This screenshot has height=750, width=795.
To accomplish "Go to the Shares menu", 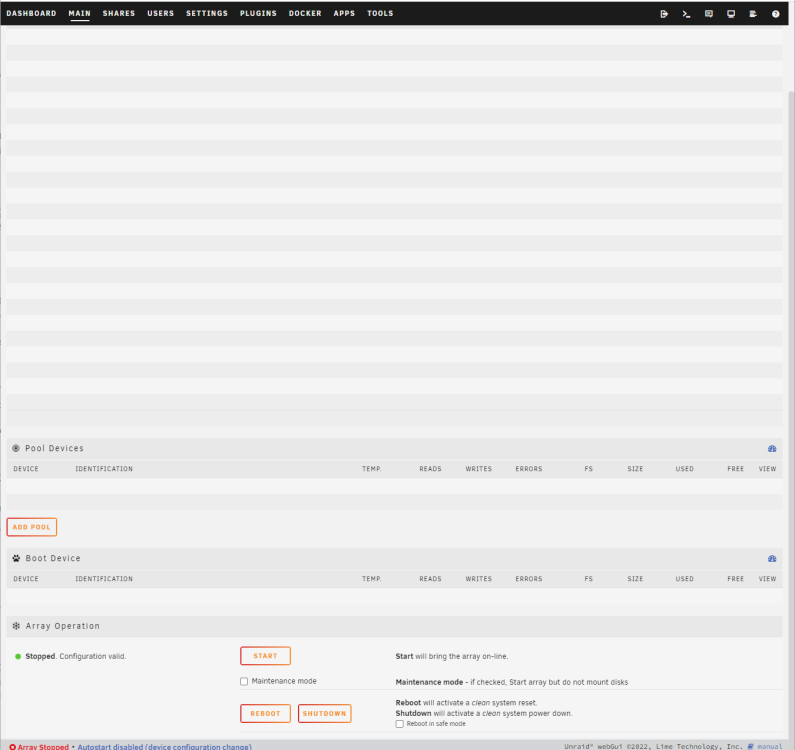I will point(119,14).
